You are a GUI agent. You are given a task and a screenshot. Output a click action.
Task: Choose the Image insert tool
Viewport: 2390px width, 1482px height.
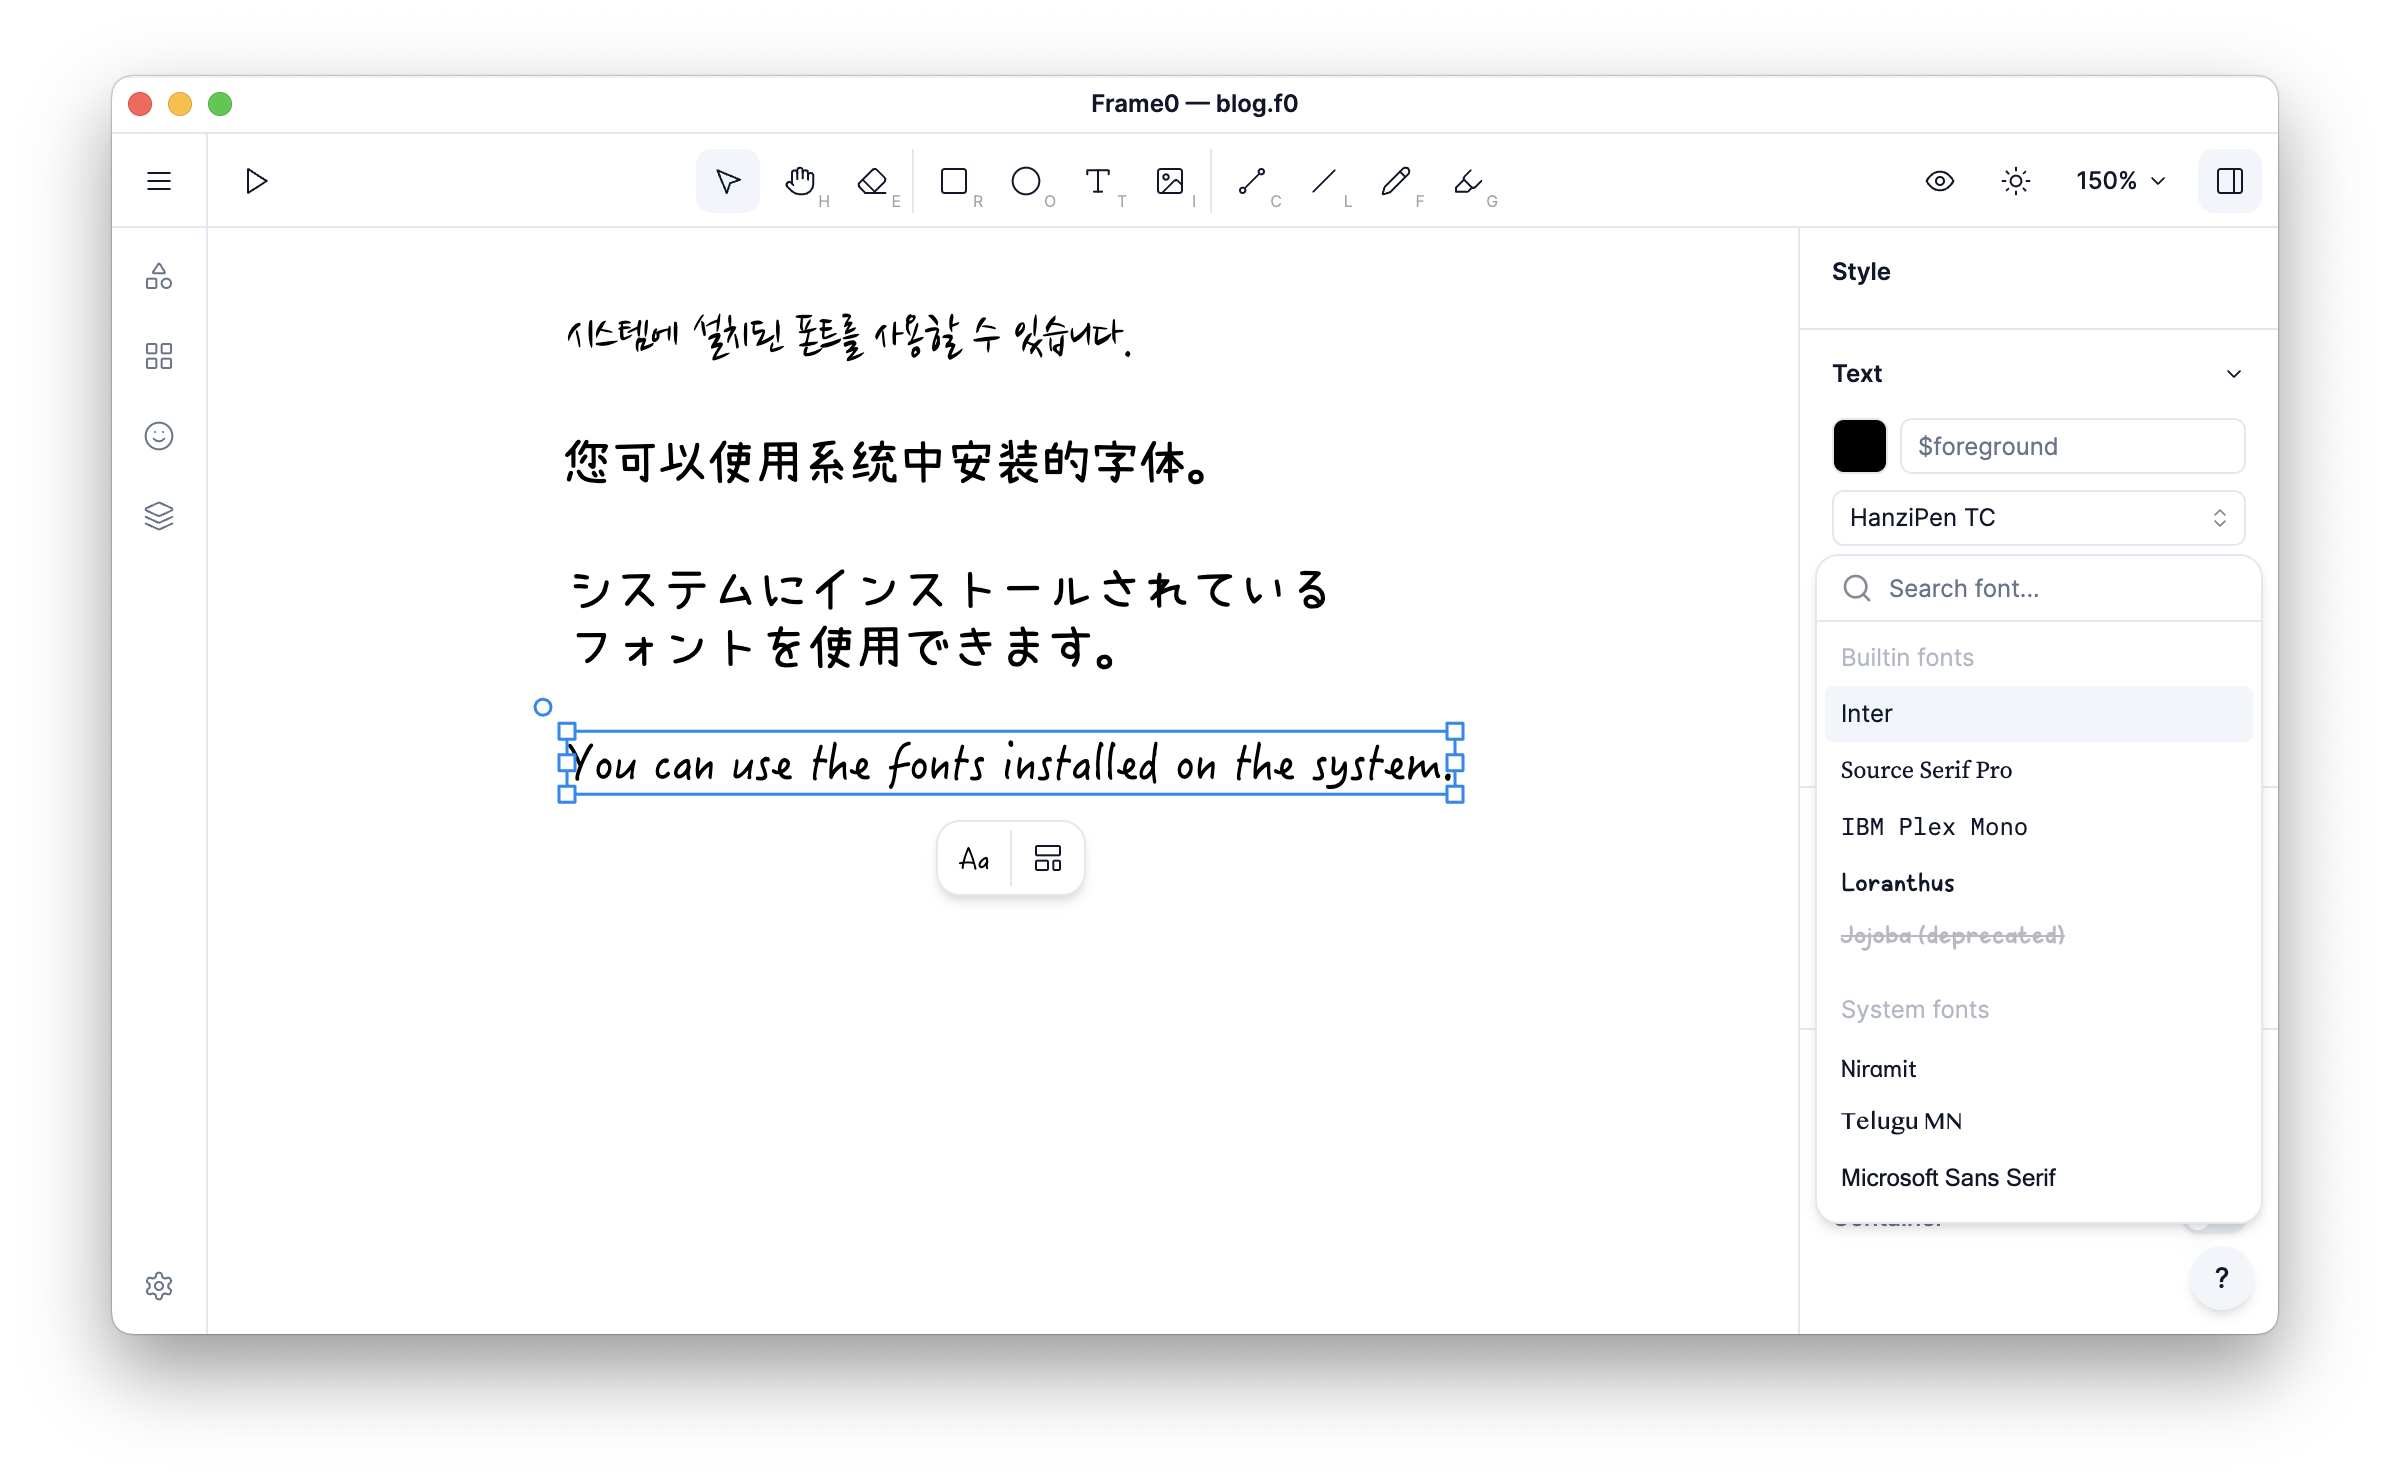pos(1170,181)
